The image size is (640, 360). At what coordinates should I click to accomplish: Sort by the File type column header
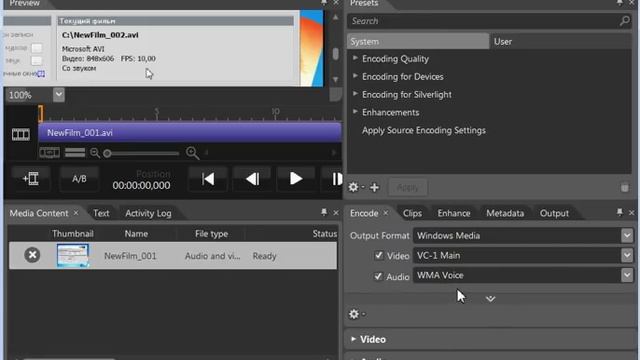click(211, 234)
